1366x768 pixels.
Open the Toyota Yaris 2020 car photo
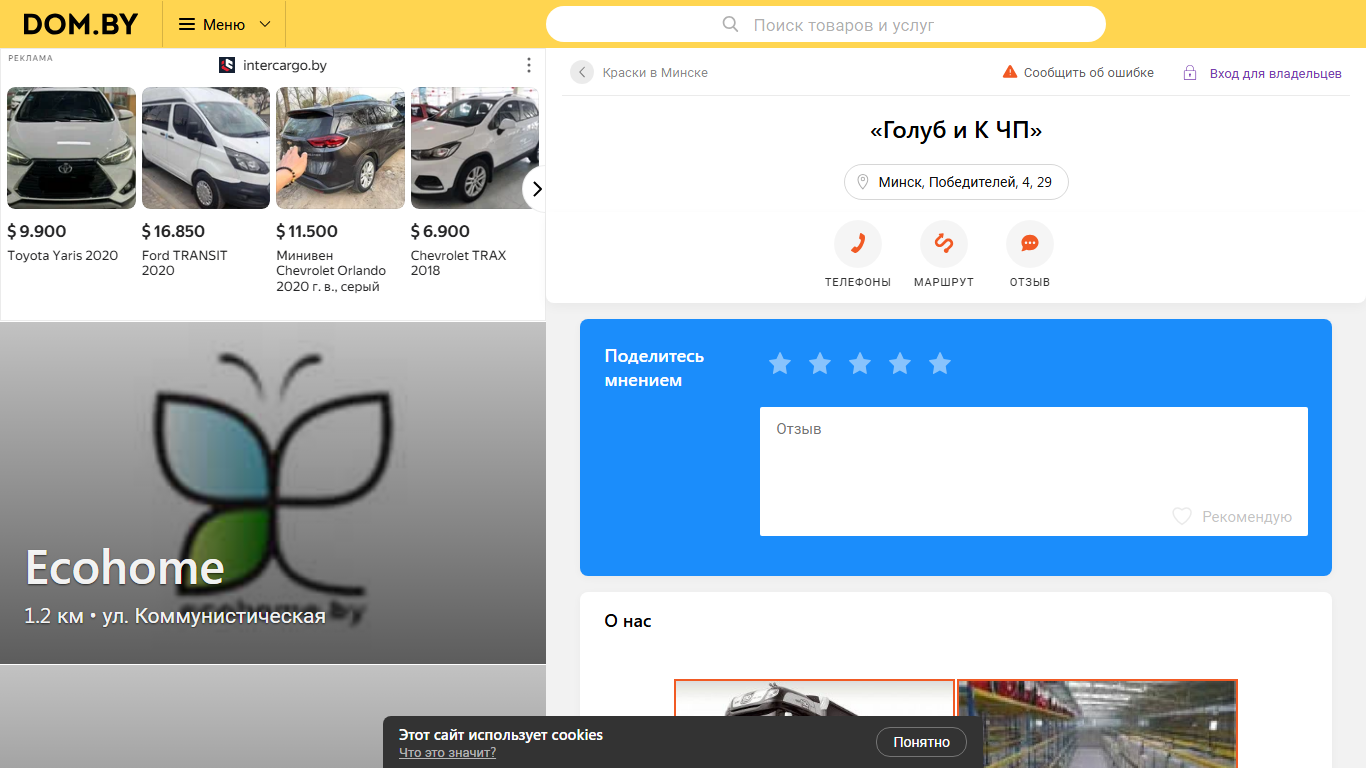click(x=71, y=148)
